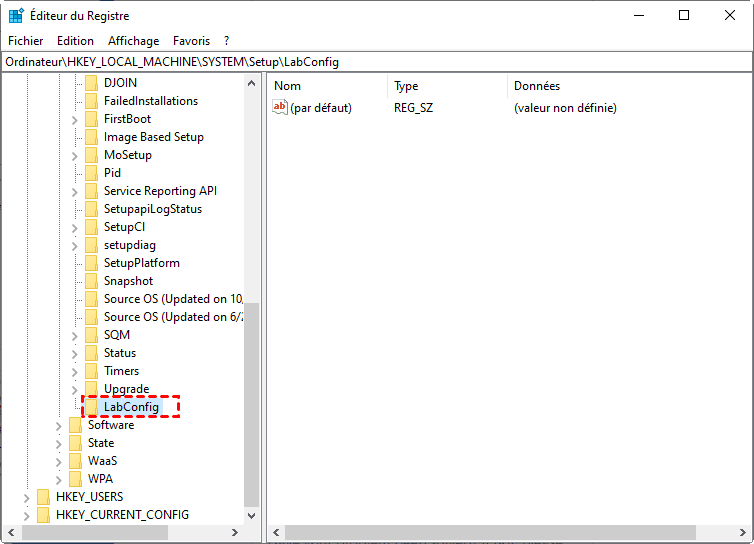
Task: Click the (valeur non définie) data cell
Action: pos(565,108)
